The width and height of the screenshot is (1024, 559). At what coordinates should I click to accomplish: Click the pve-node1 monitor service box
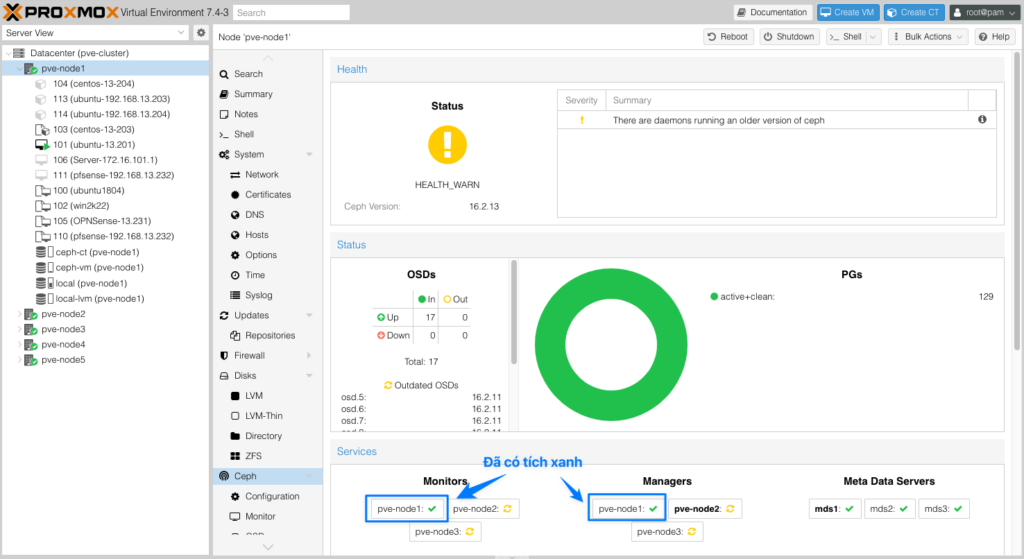[x=407, y=509]
